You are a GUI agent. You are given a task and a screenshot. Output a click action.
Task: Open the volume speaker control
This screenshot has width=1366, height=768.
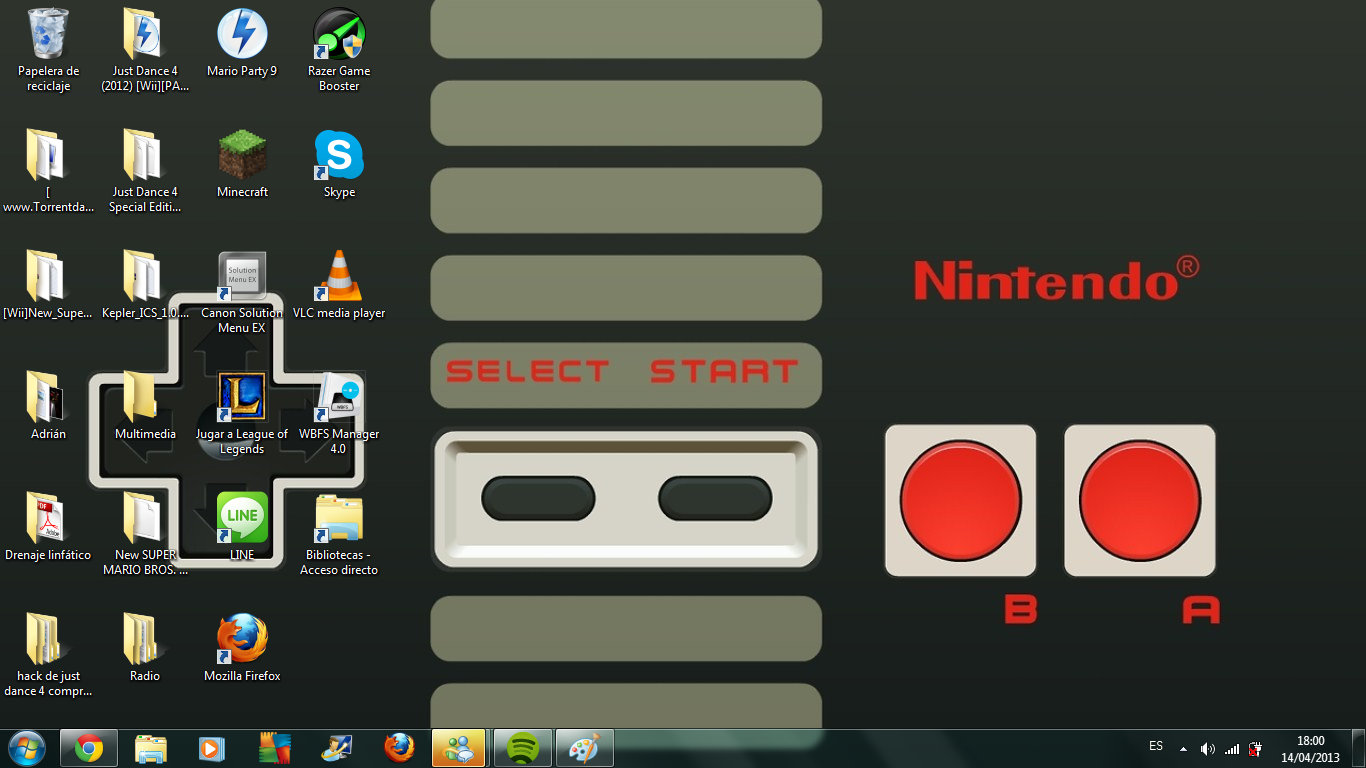coord(1208,748)
